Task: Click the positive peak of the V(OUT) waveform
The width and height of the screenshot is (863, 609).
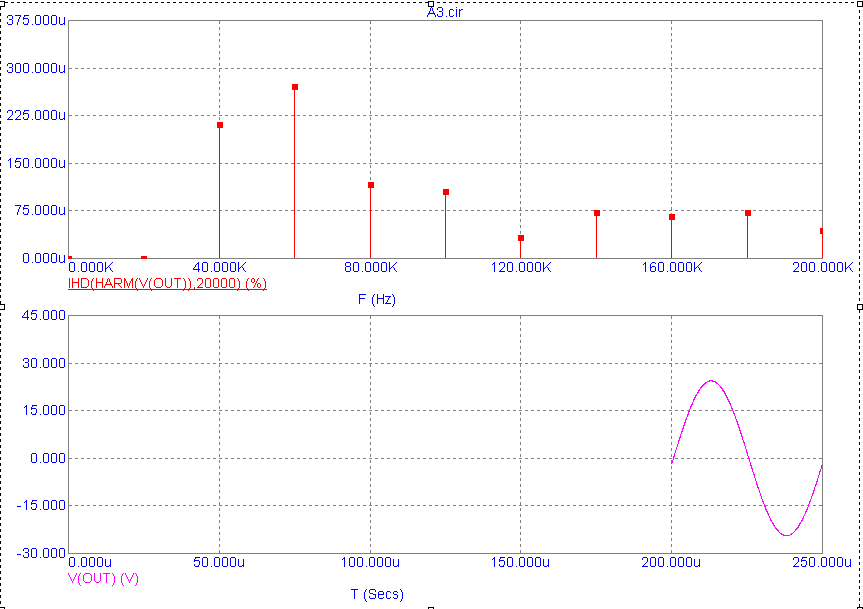Action: click(711, 381)
